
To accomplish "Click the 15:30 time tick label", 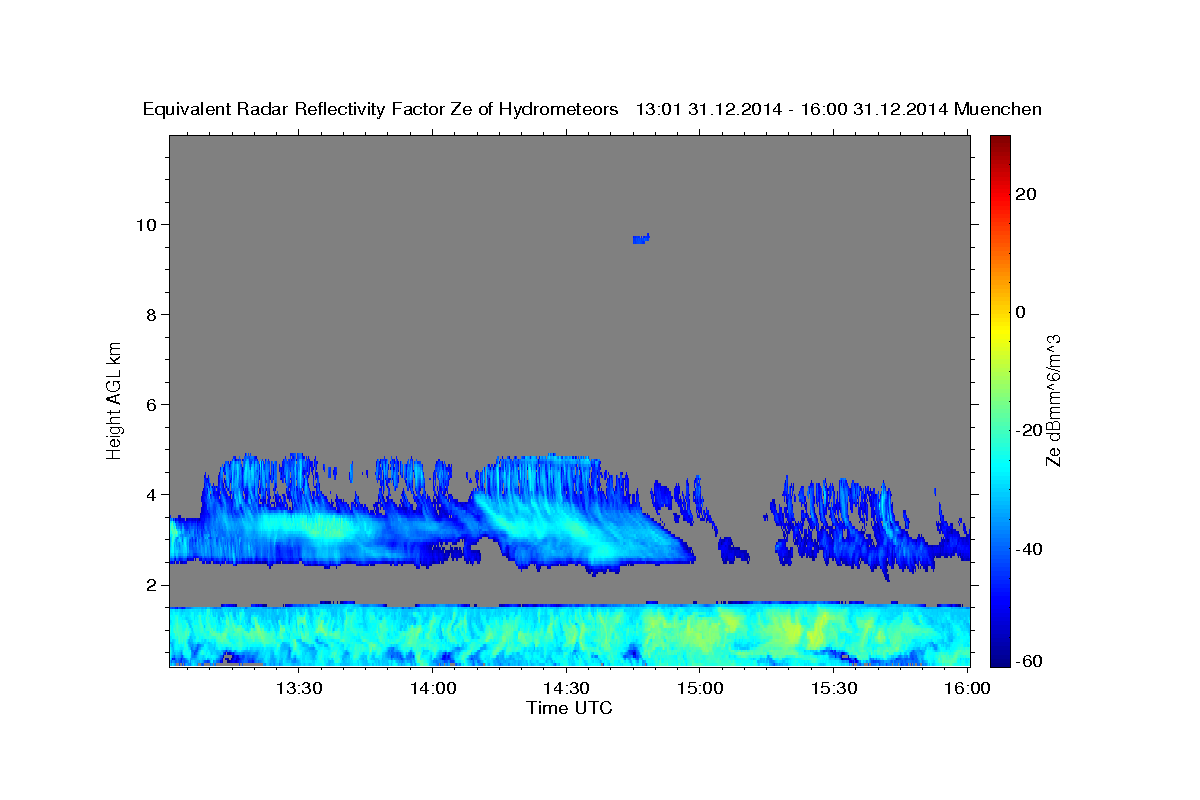I will (834, 688).
